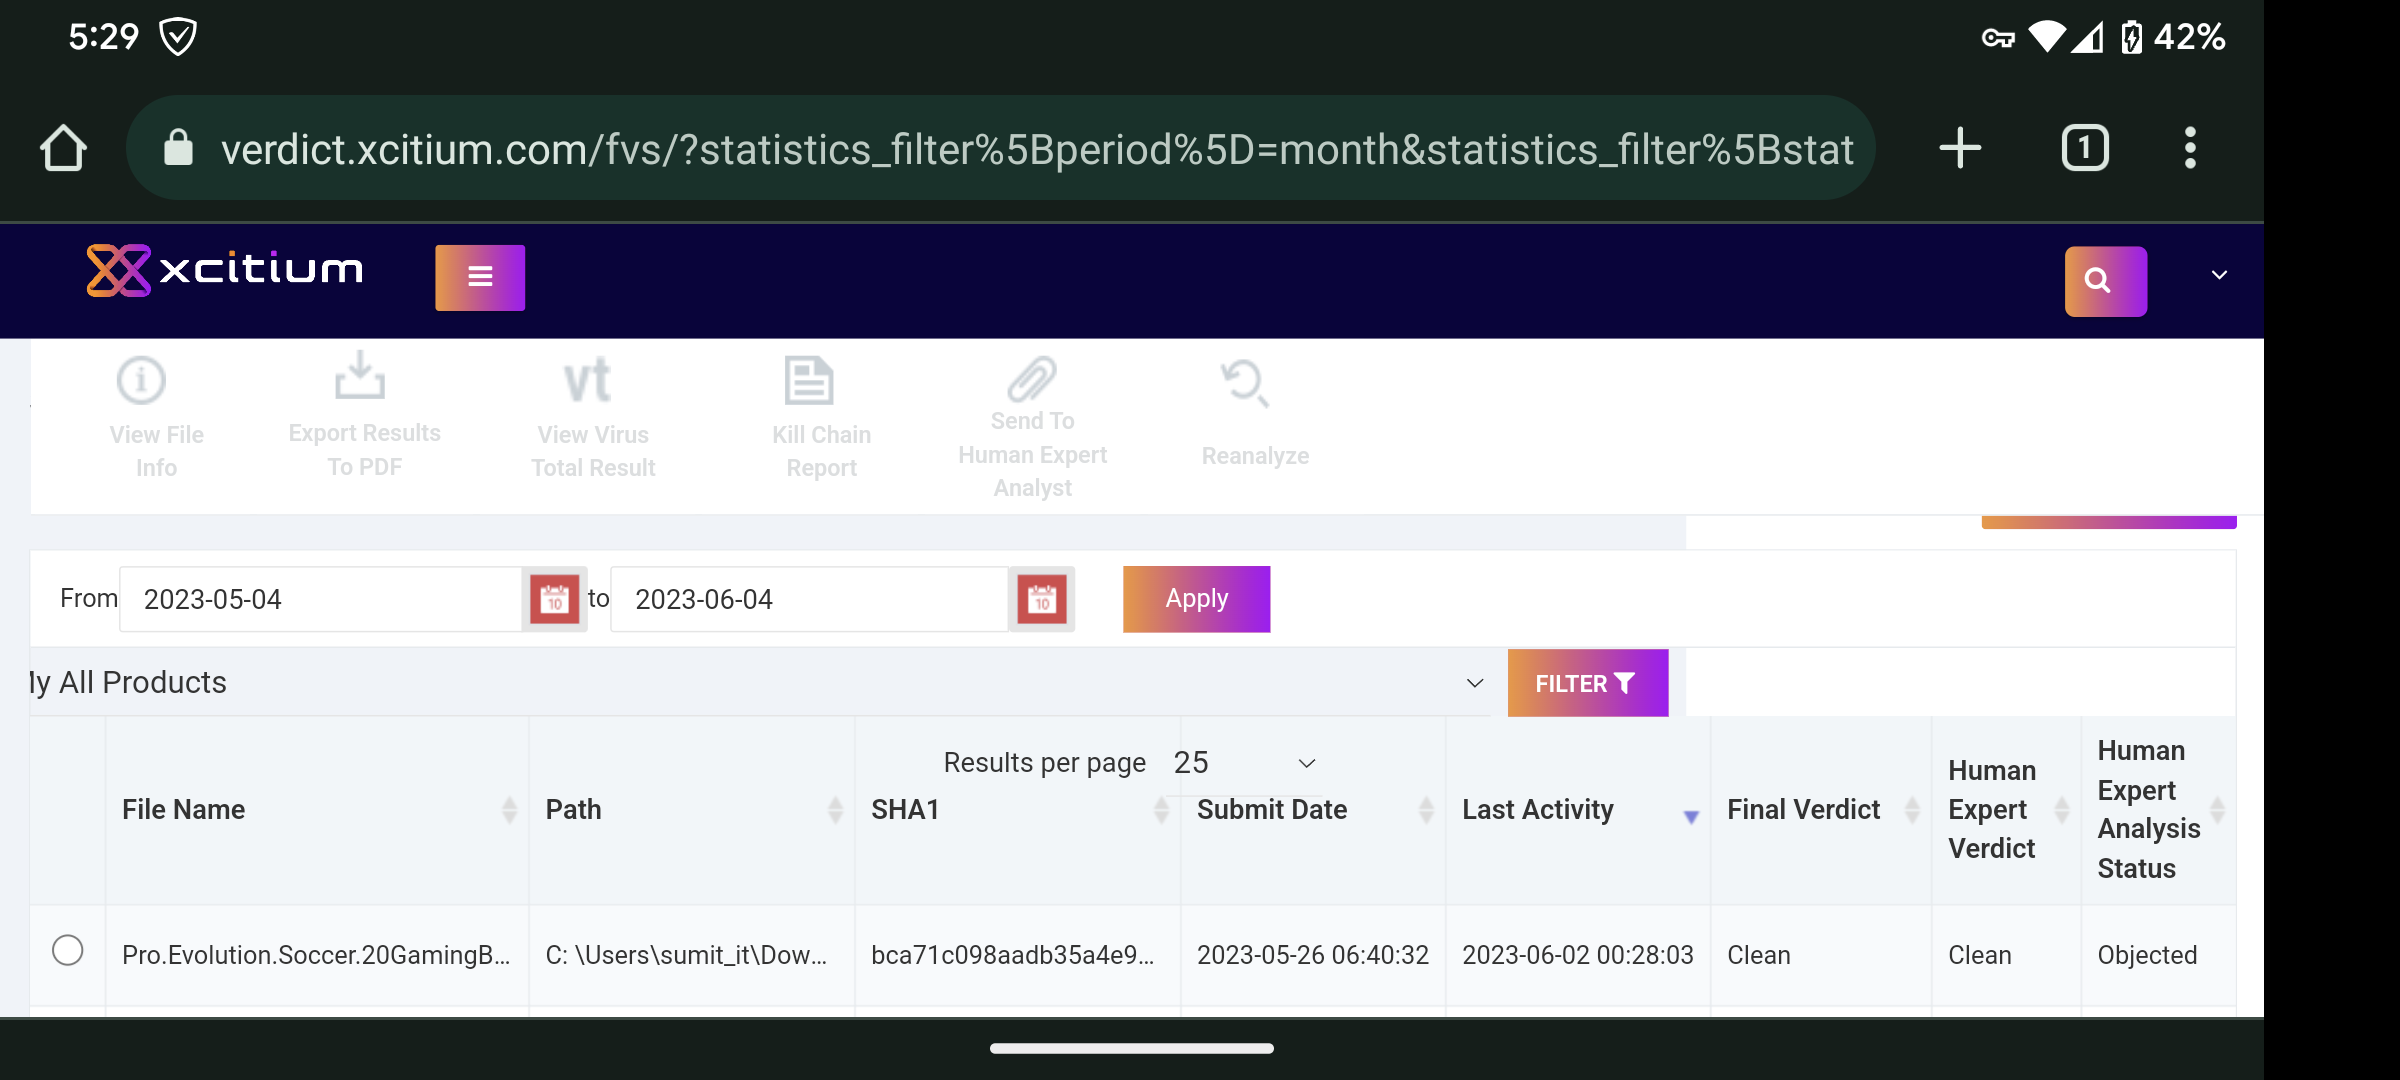Click Export Results To PDF icon
This screenshot has height=1080, width=2400.
pos(360,377)
